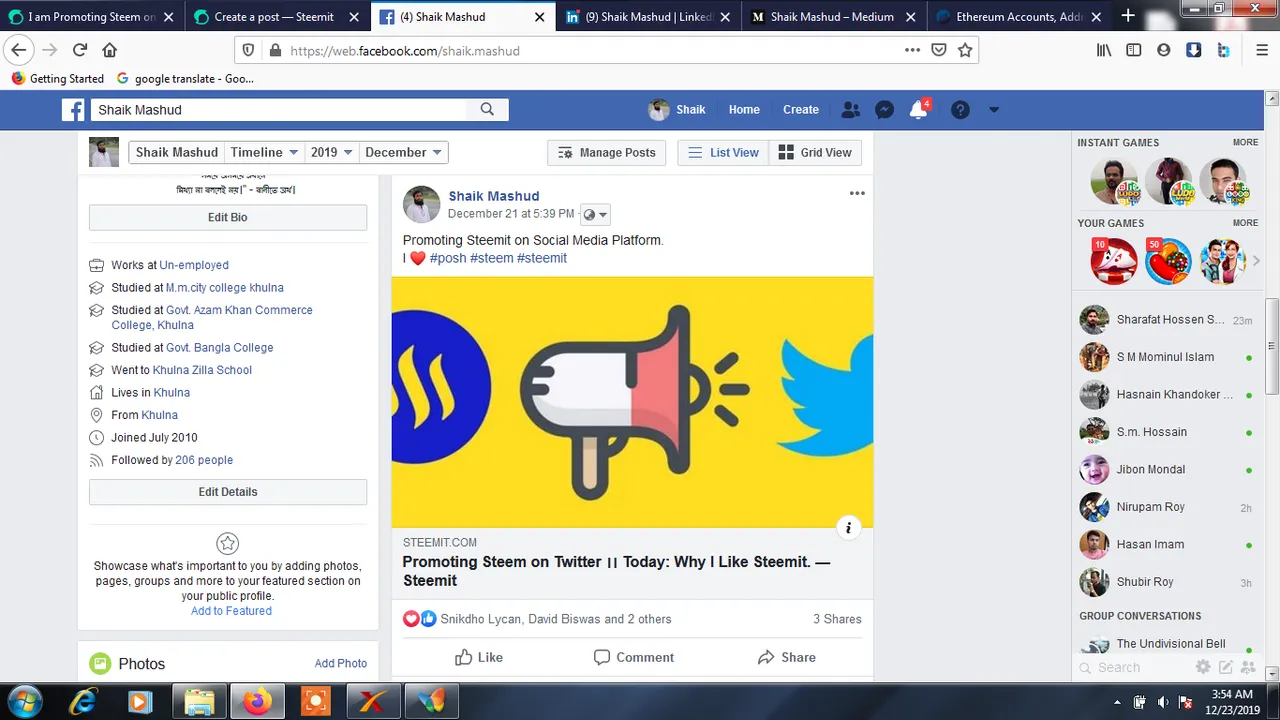
Task: Click the Manage Posts button
Action: pos(608,153)
